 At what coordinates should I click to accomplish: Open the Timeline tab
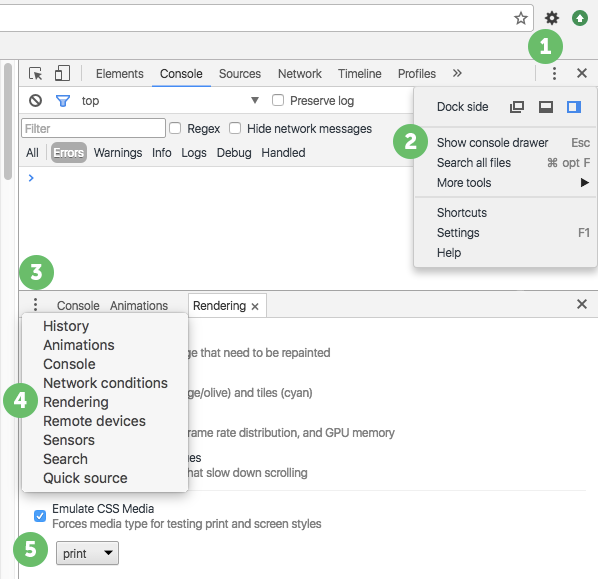tap(360, 74)
